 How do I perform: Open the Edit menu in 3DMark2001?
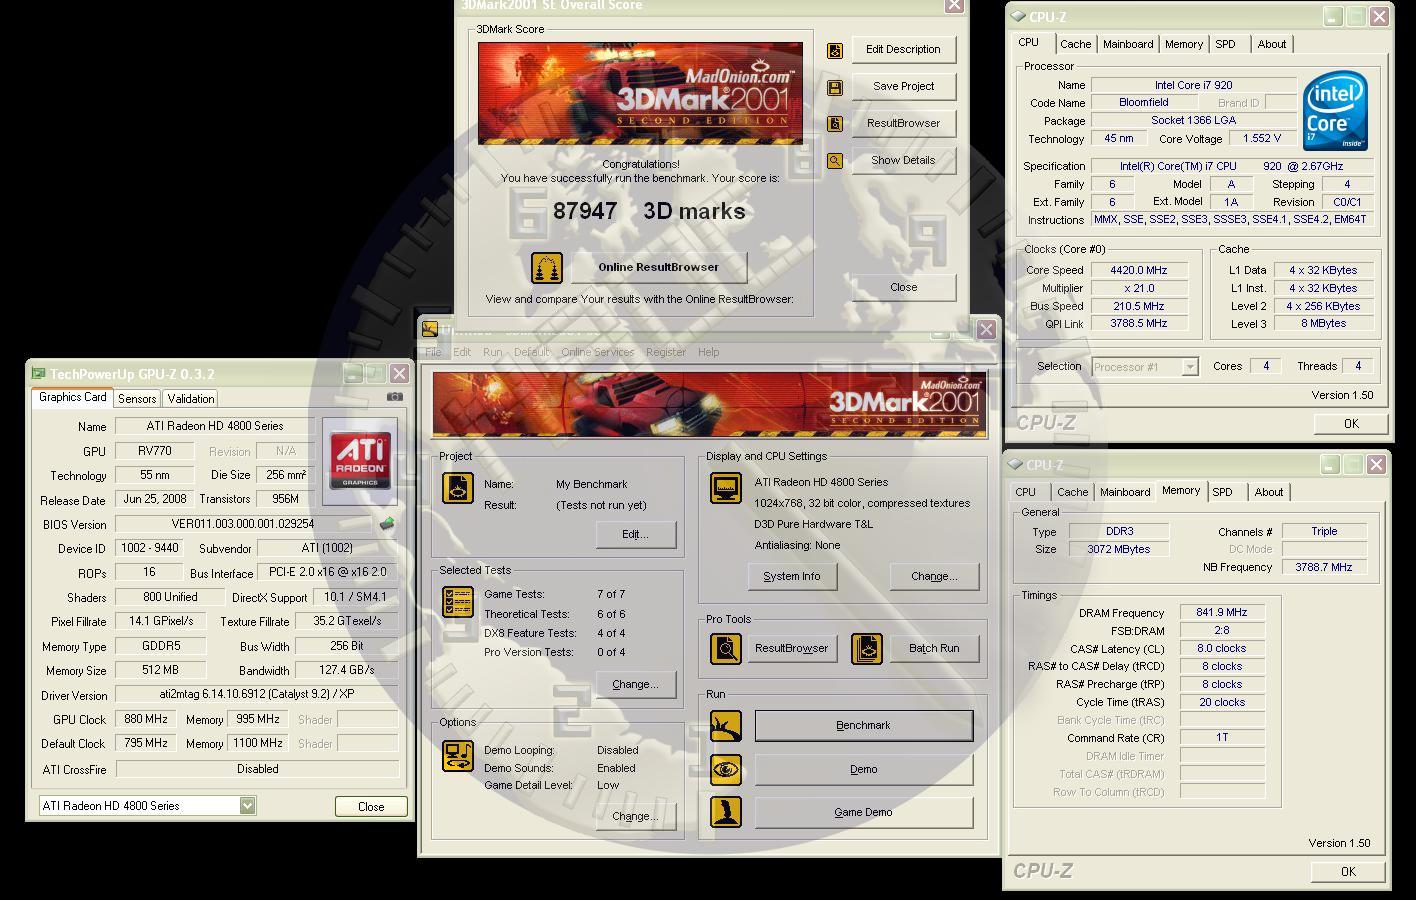pos(462,352)
